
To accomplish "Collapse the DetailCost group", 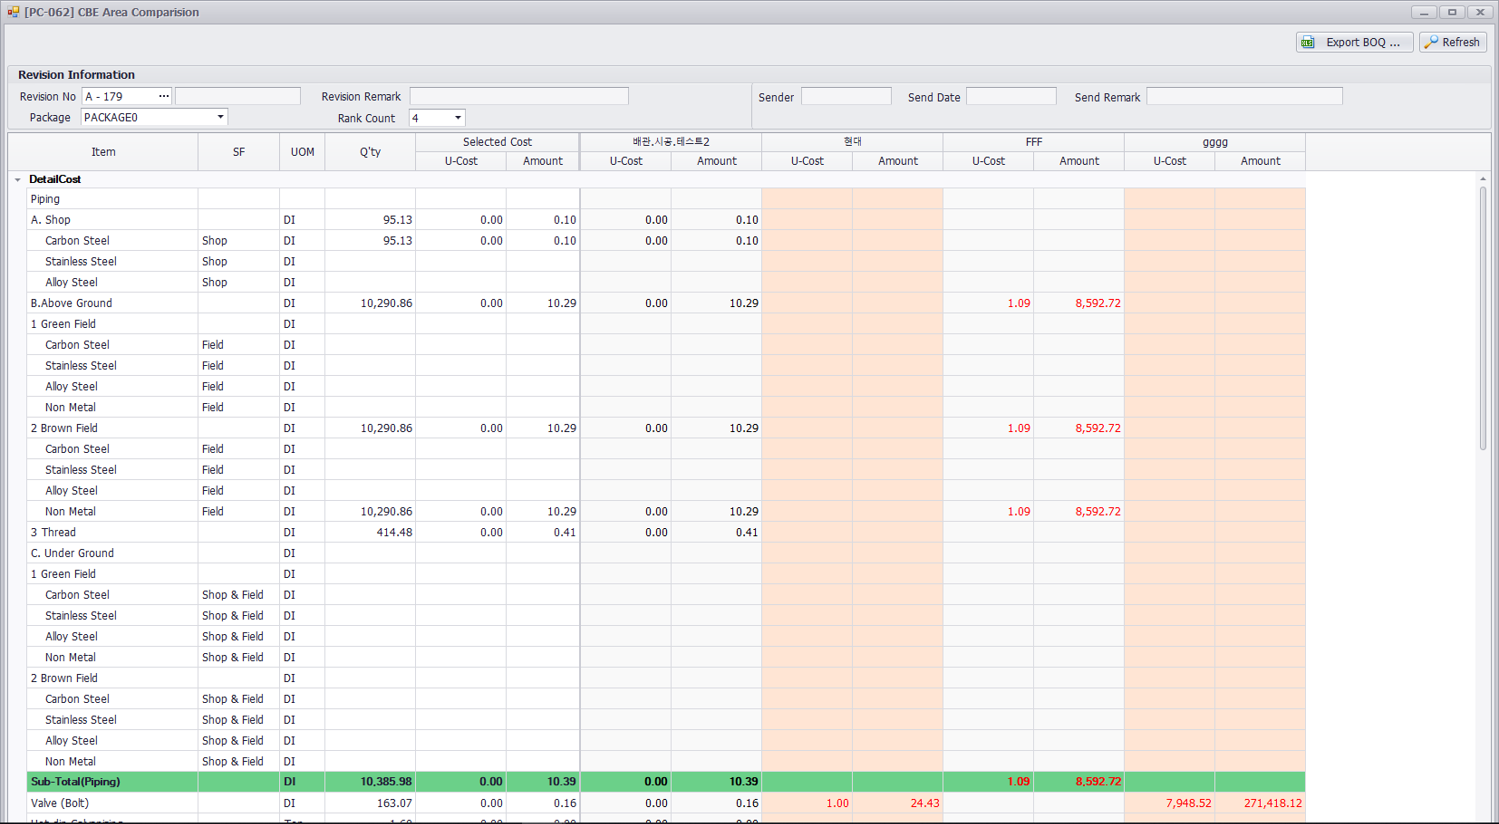I will tap(18, 180).
